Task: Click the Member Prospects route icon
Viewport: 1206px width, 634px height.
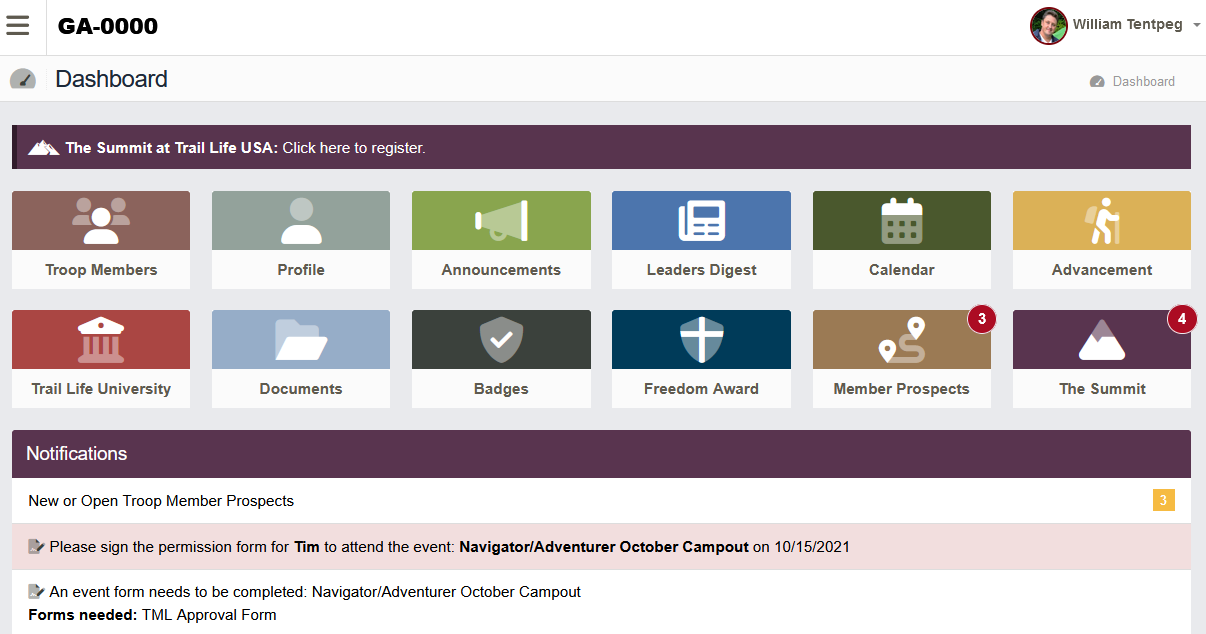Action: coord(902,339)
